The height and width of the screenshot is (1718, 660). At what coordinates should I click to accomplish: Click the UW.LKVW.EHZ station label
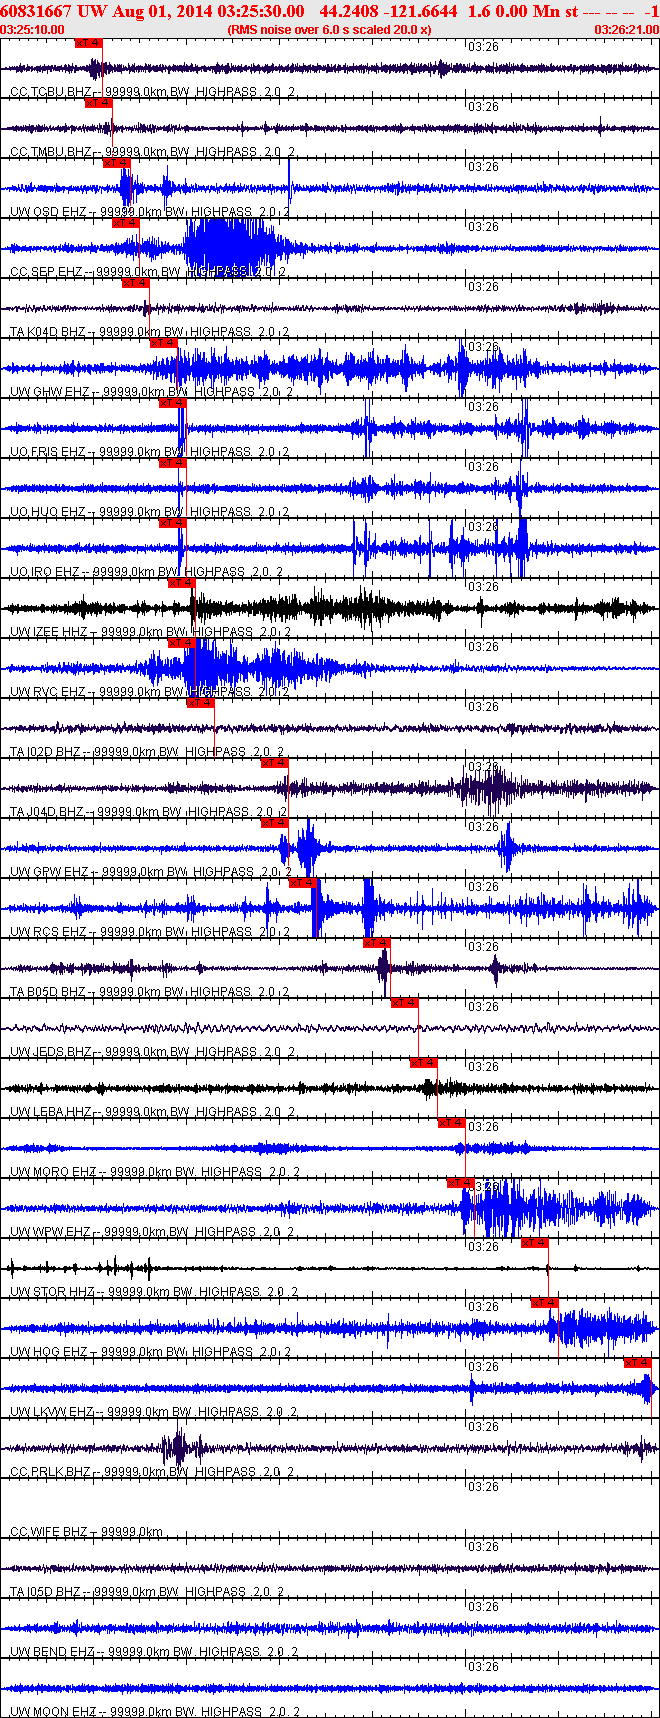(x=52, y=1412)
